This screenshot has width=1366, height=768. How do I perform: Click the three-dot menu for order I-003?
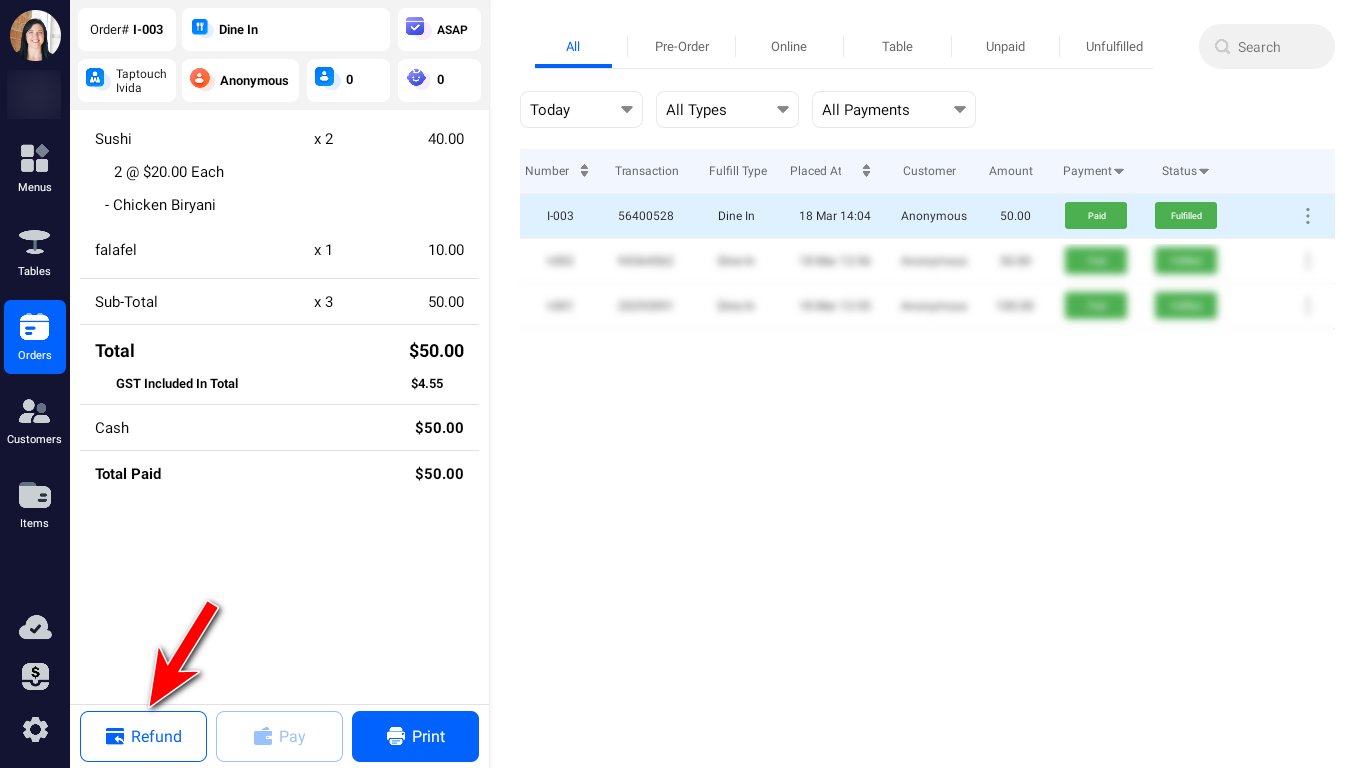(1307, 216)
